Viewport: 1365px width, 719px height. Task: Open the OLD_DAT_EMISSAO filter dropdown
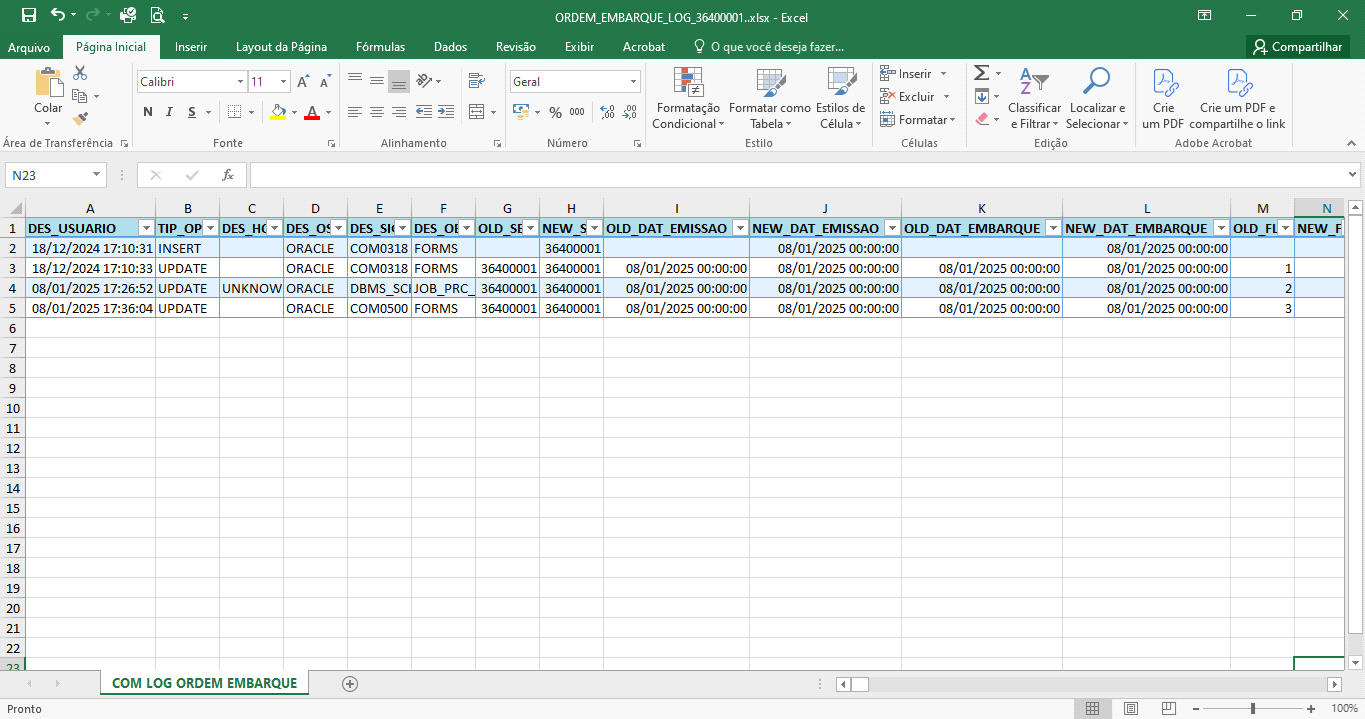point(740,228)
